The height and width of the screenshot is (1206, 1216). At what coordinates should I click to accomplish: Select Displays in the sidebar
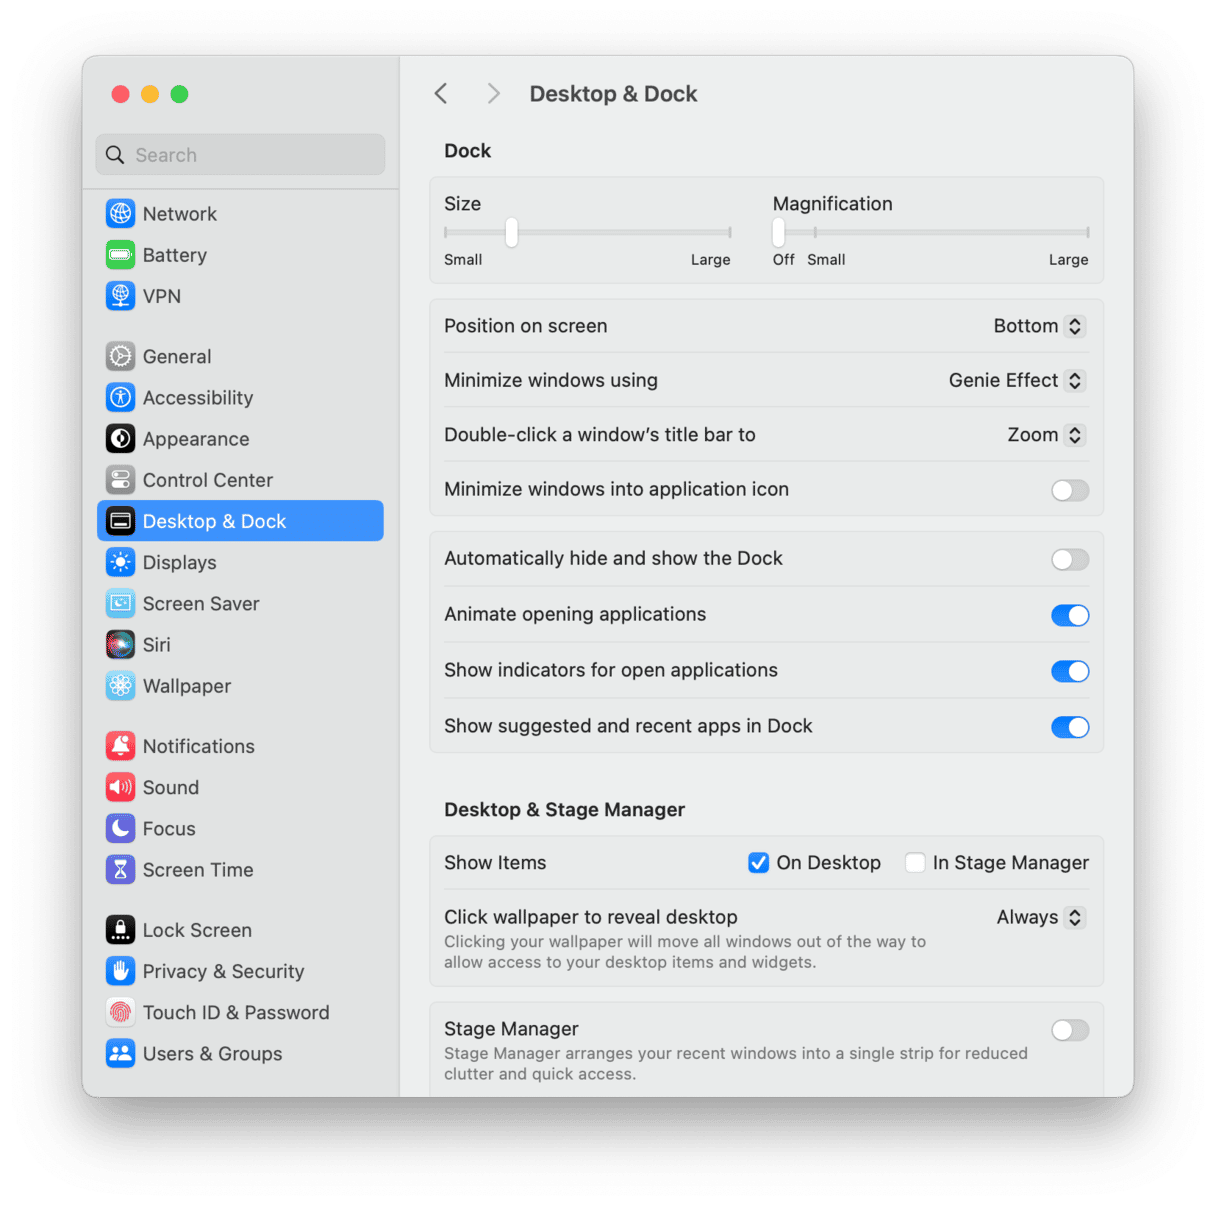pos(240,562)
